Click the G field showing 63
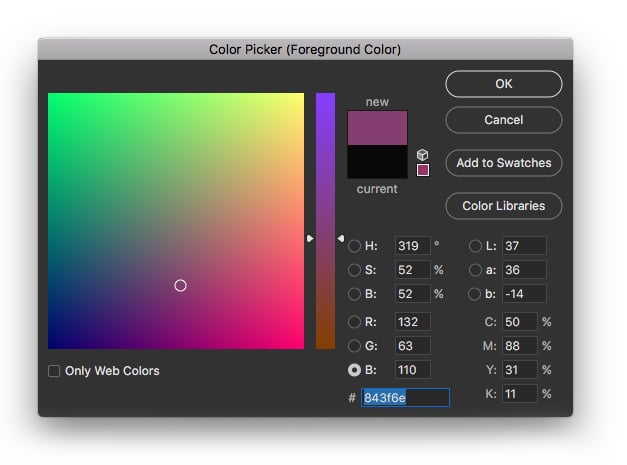627x465 pixels. click(413, 345)
